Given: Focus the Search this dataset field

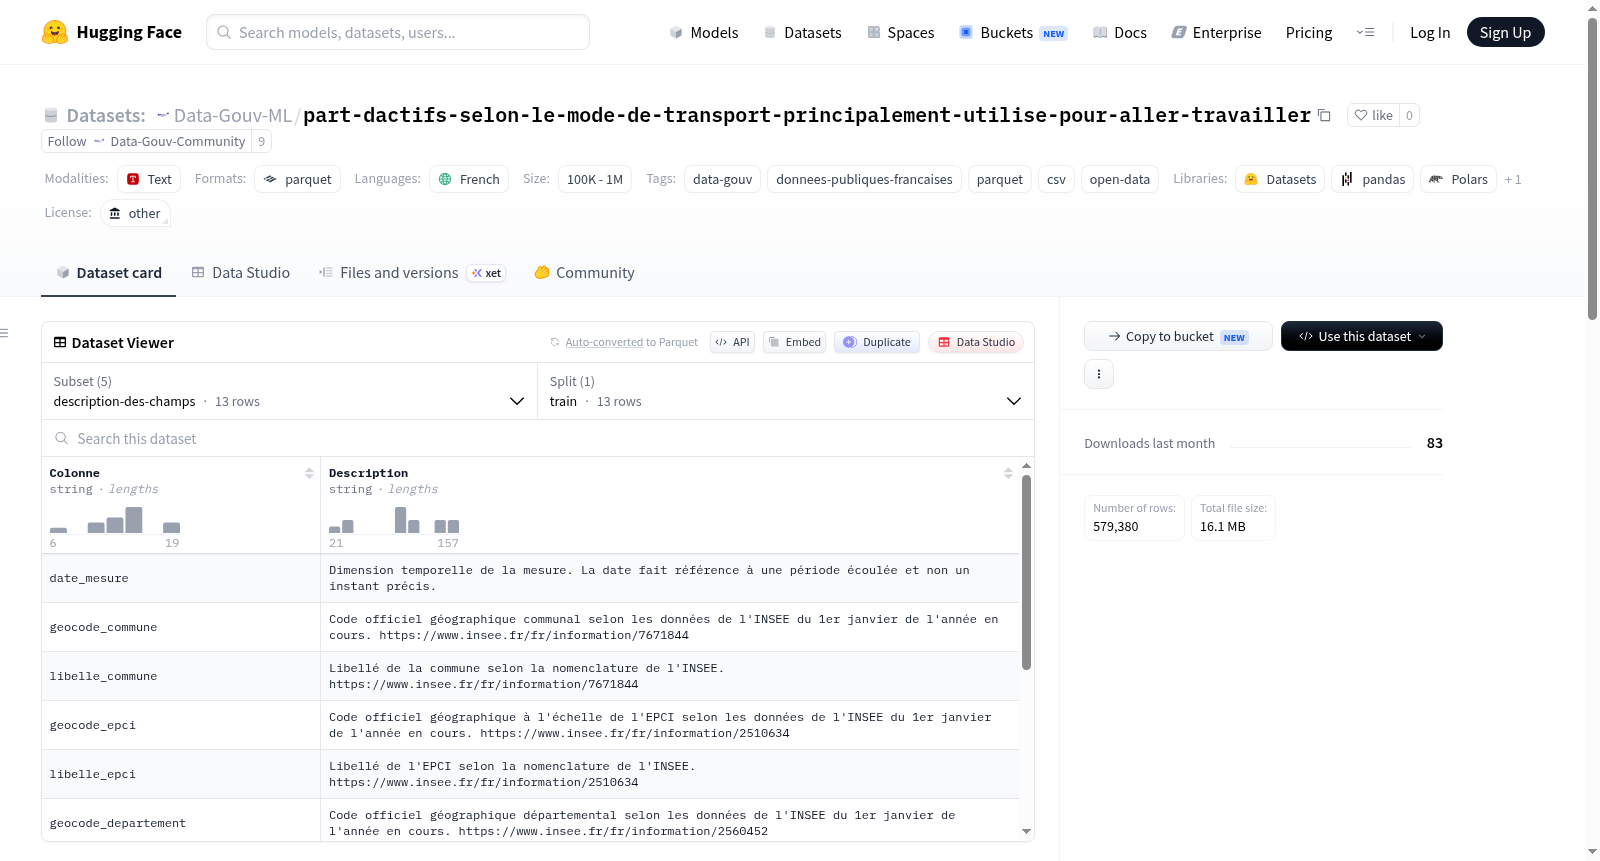Looking at the screenshot, I should (538, 438).
